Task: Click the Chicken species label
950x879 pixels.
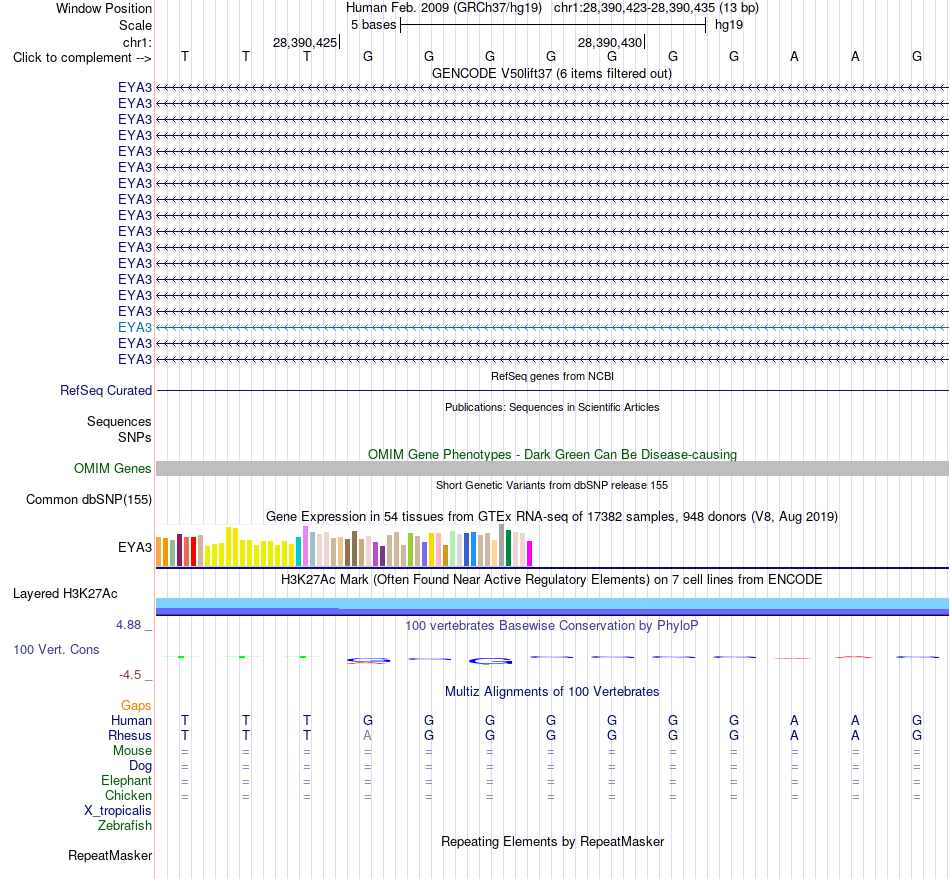Action: point(128,795)
